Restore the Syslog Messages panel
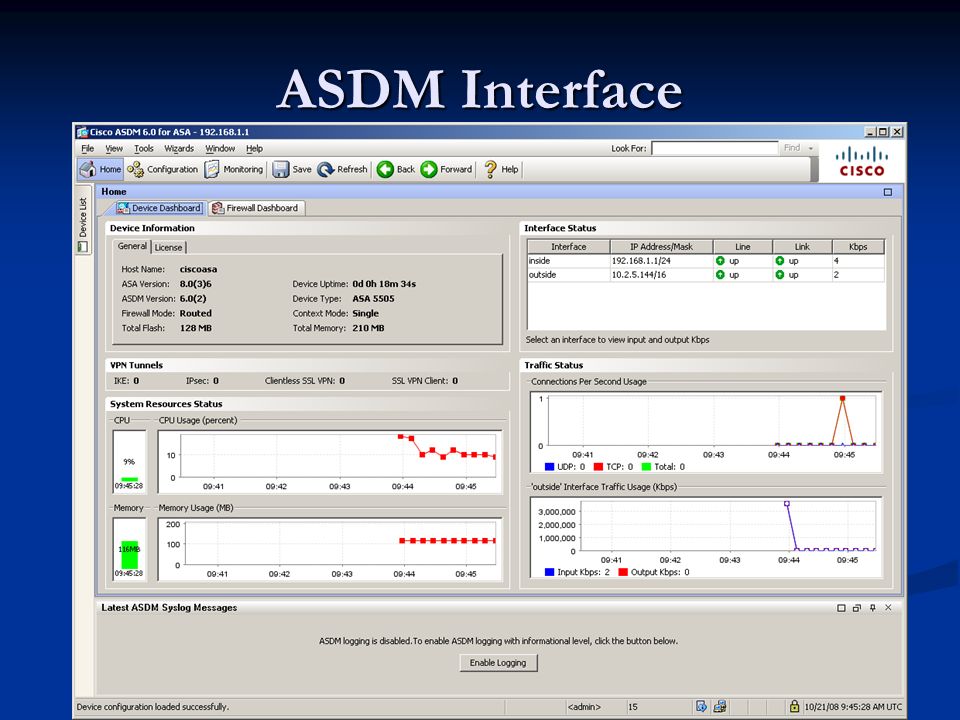The width and height of the screenshot is (960, 720). pos(857,608)
